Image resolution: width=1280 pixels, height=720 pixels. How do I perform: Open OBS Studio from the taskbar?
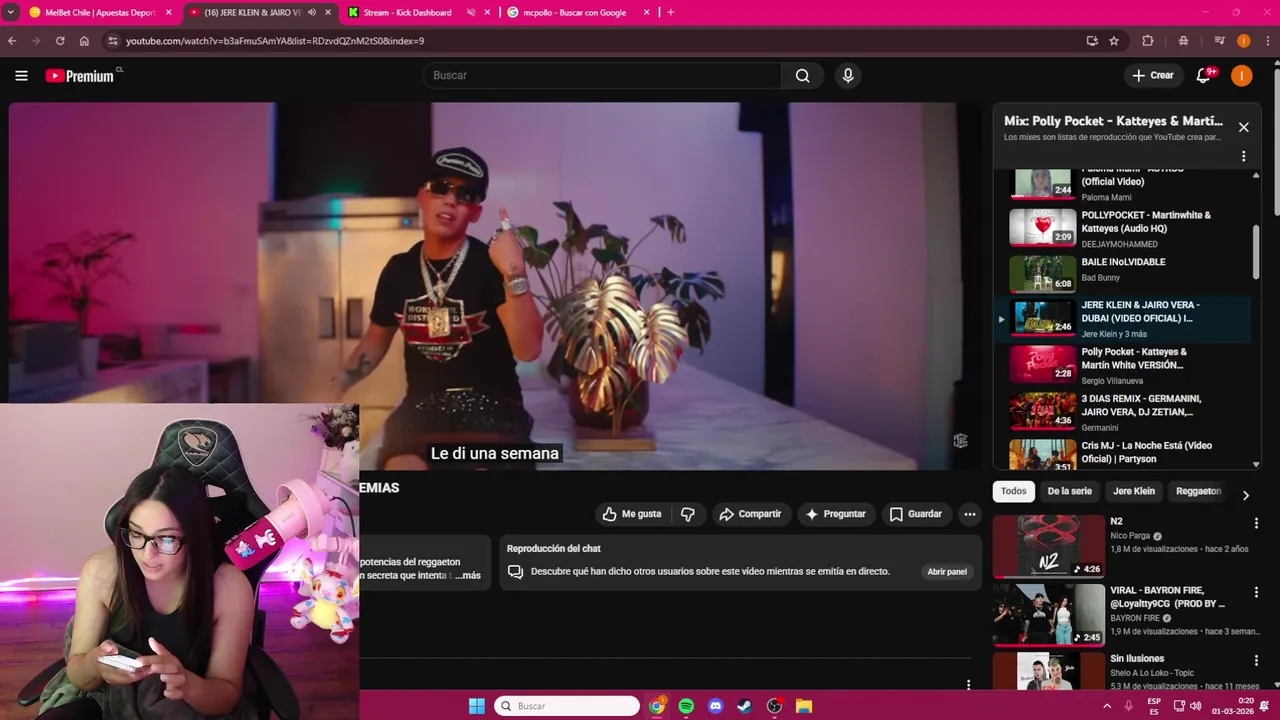coord(774,706)
